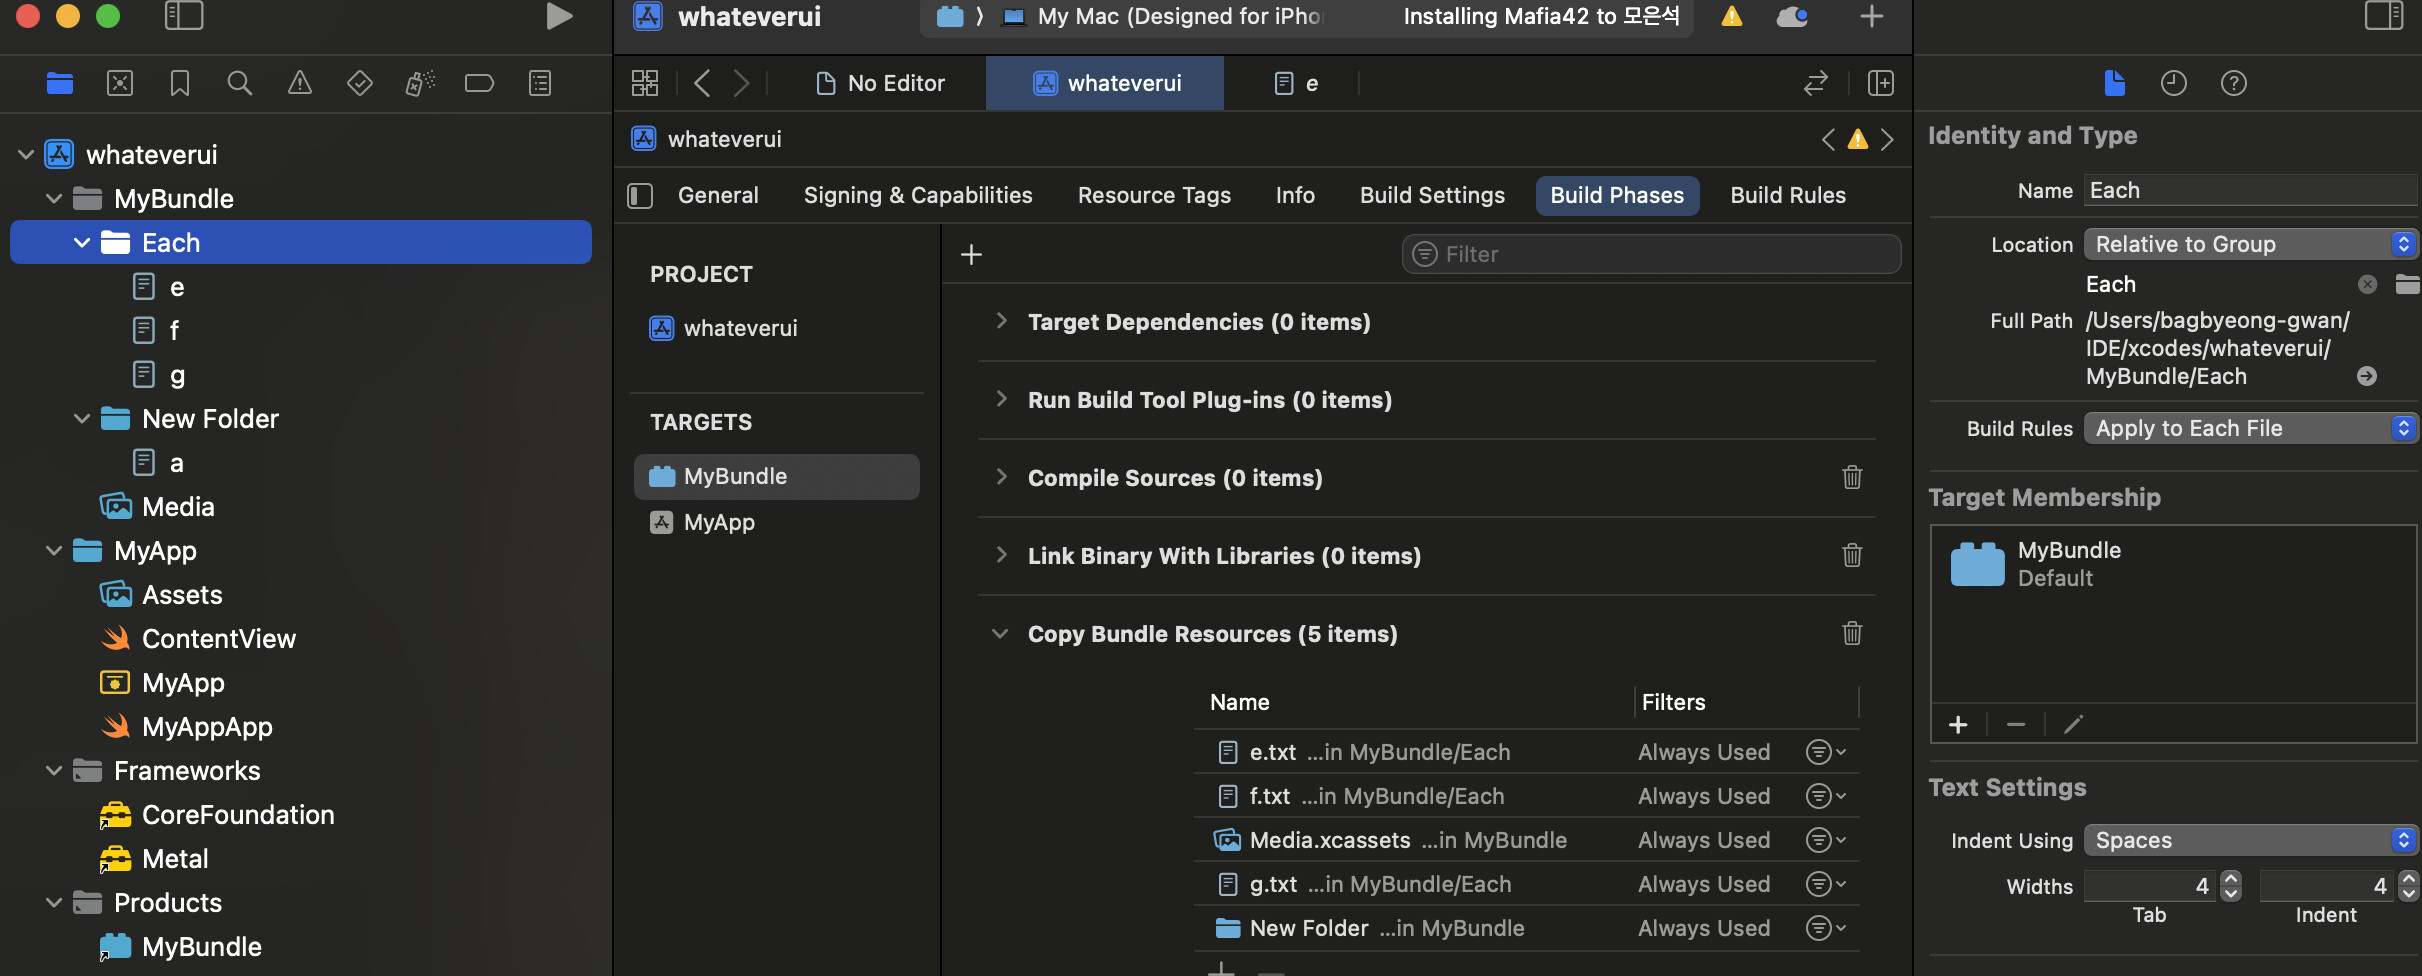Open the Xcode Cloud status icon
This screenshot has height=976, width=2422.
(x=1792, y=16)
